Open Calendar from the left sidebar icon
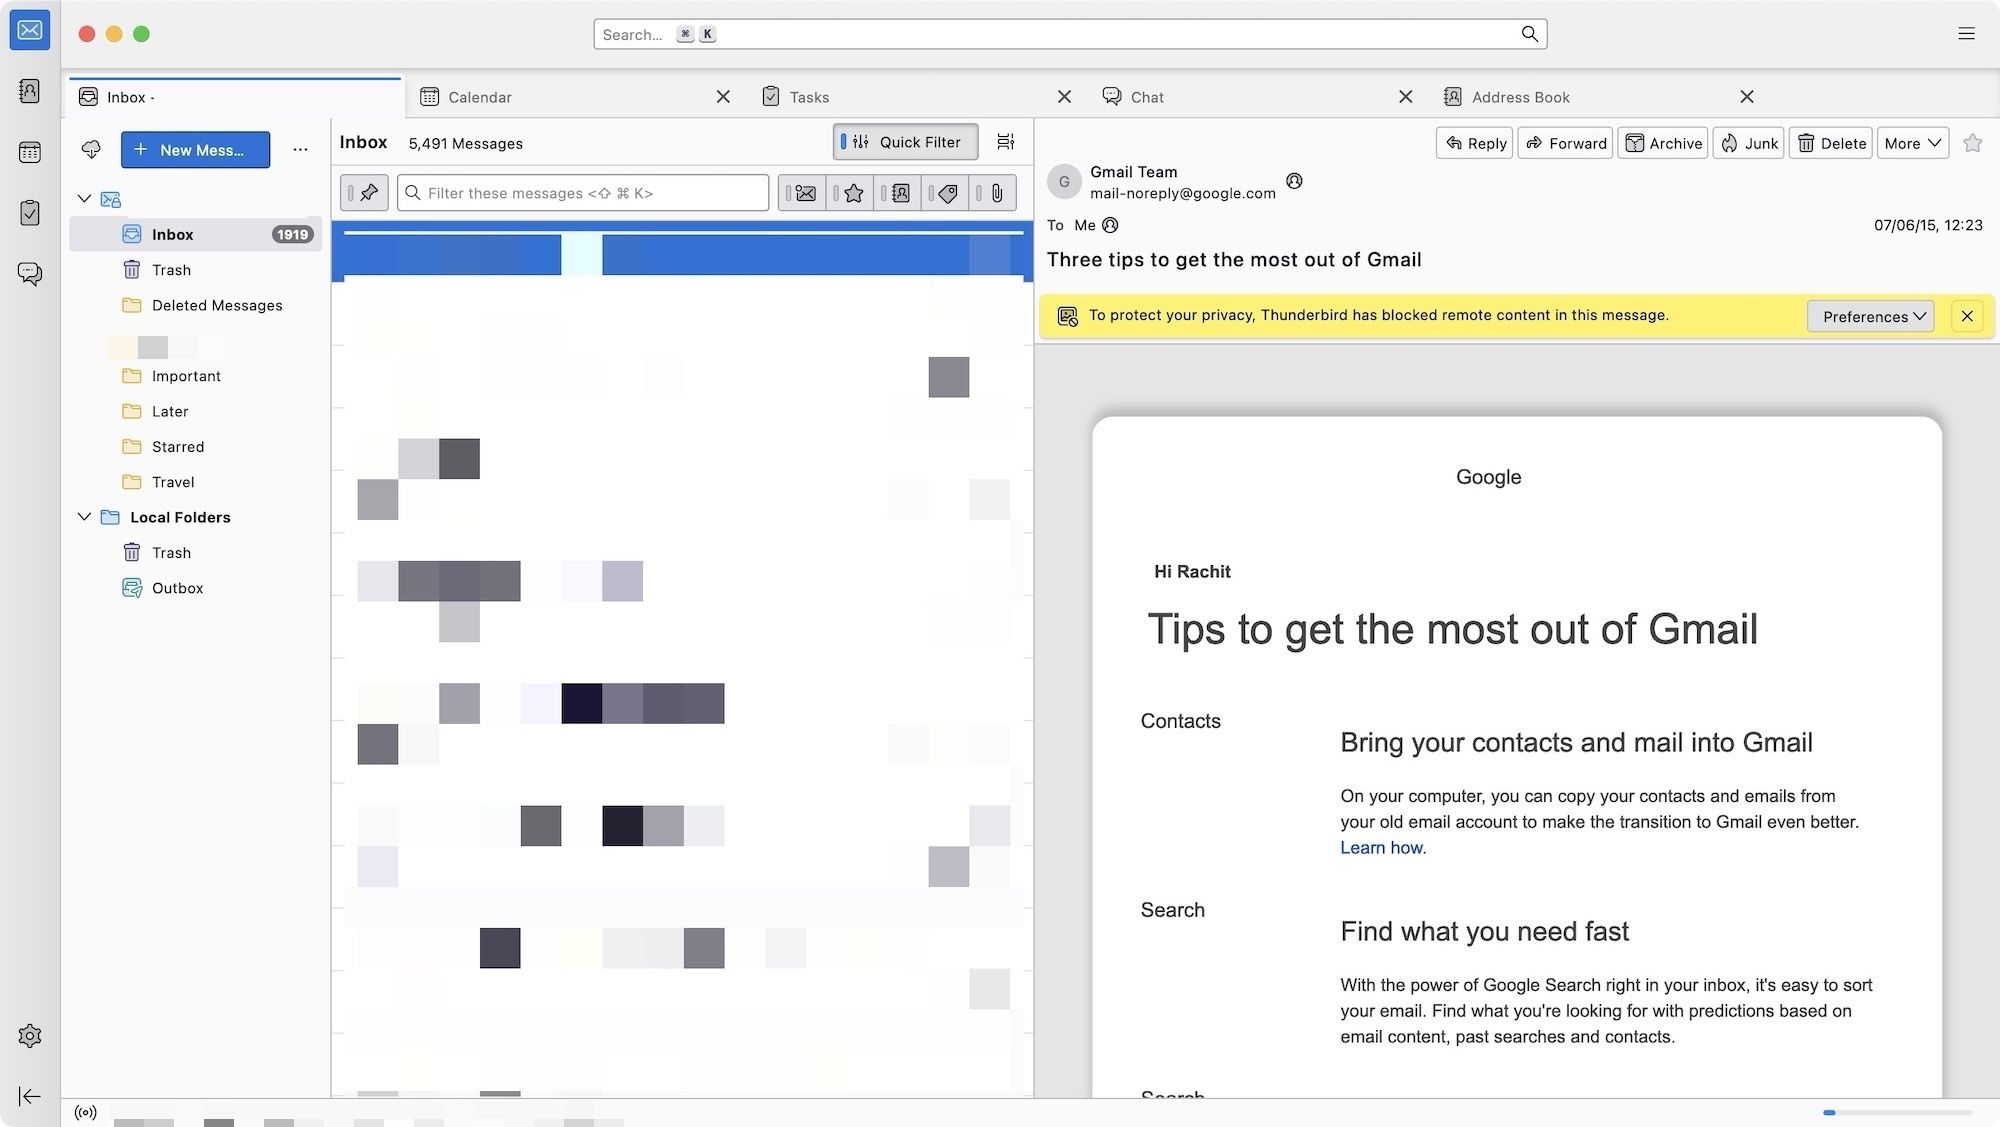The width and height of the screenshot is (2000, 1127). point(30,152)
